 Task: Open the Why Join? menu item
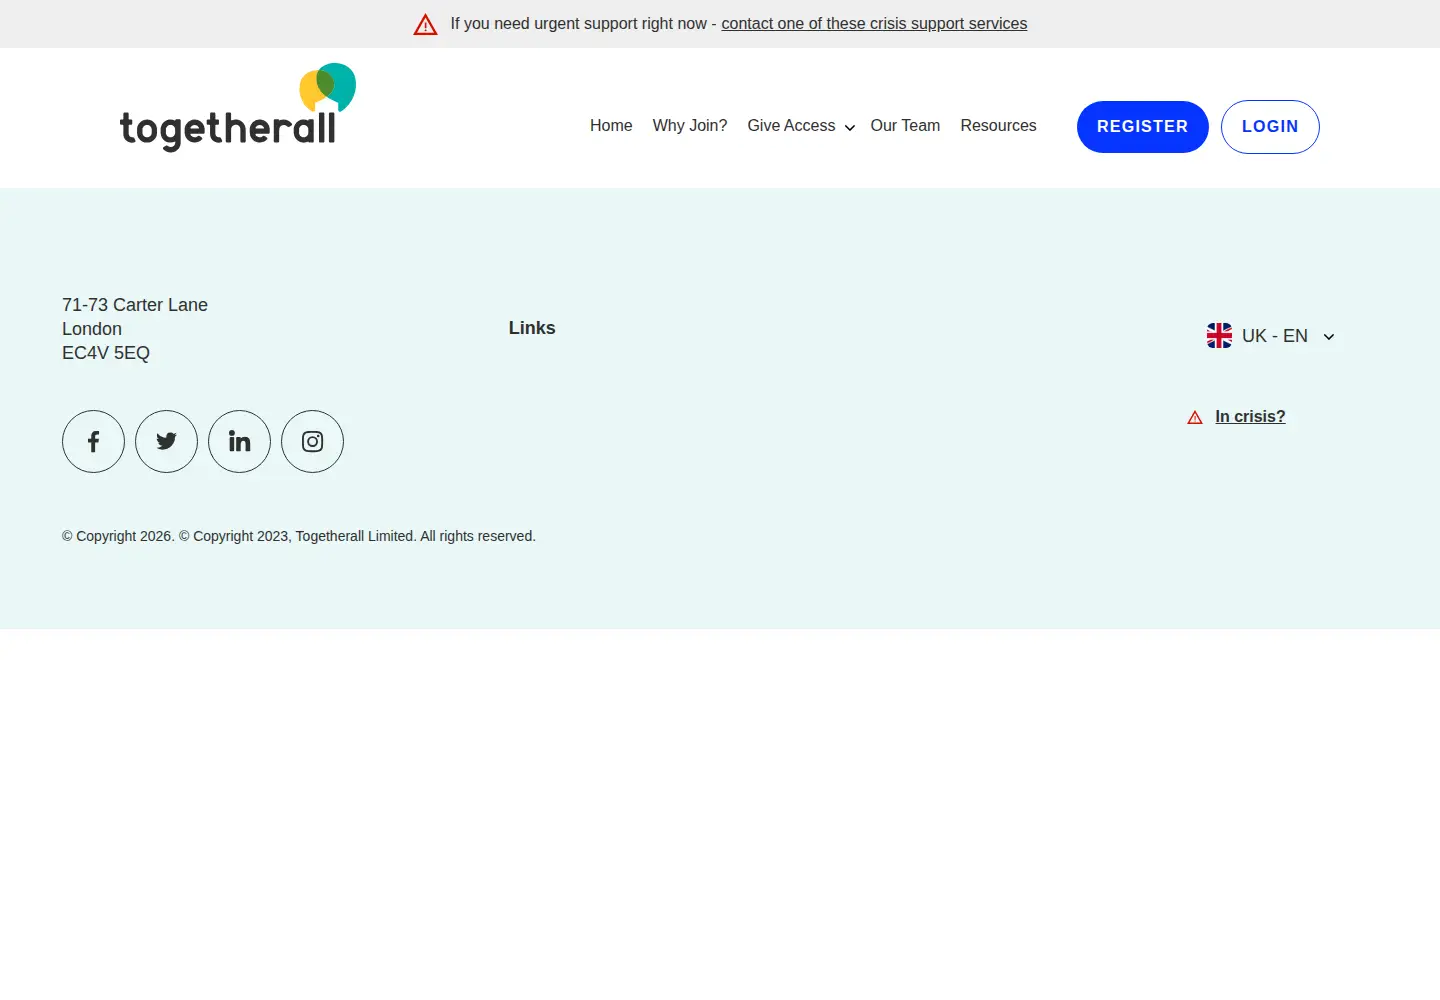[690, 126]
